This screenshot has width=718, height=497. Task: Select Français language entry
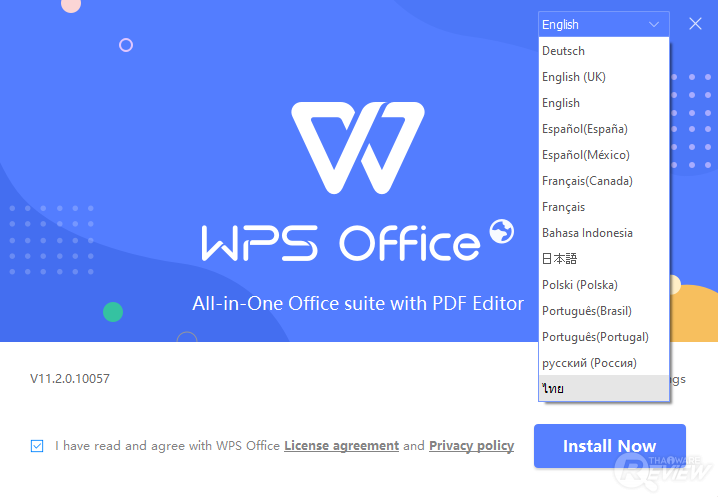click(604, 207)
